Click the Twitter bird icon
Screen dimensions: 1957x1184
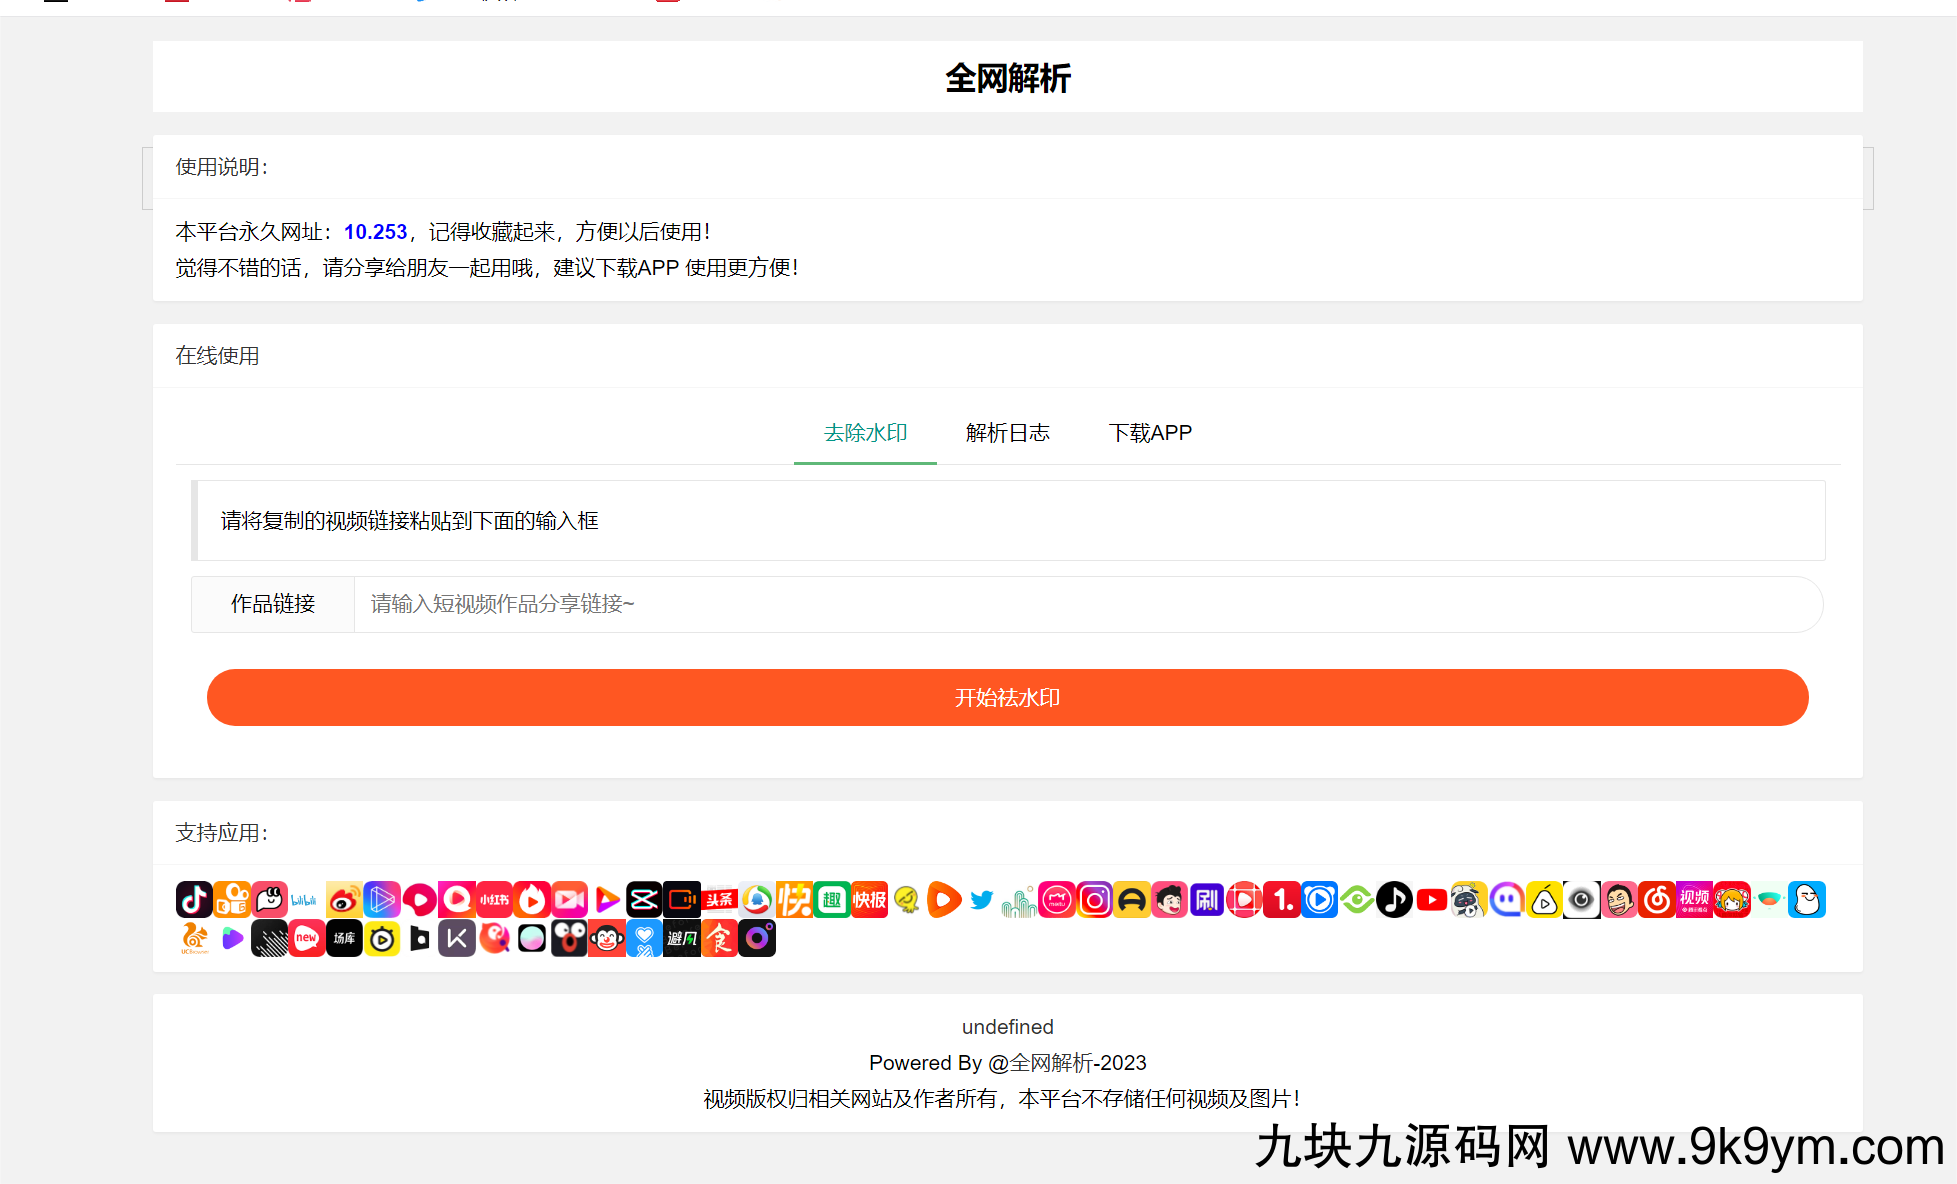coord(982,900)
